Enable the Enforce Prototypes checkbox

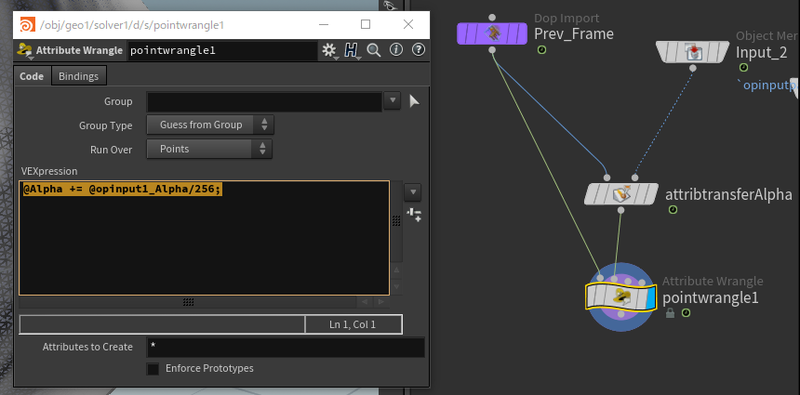153,369
